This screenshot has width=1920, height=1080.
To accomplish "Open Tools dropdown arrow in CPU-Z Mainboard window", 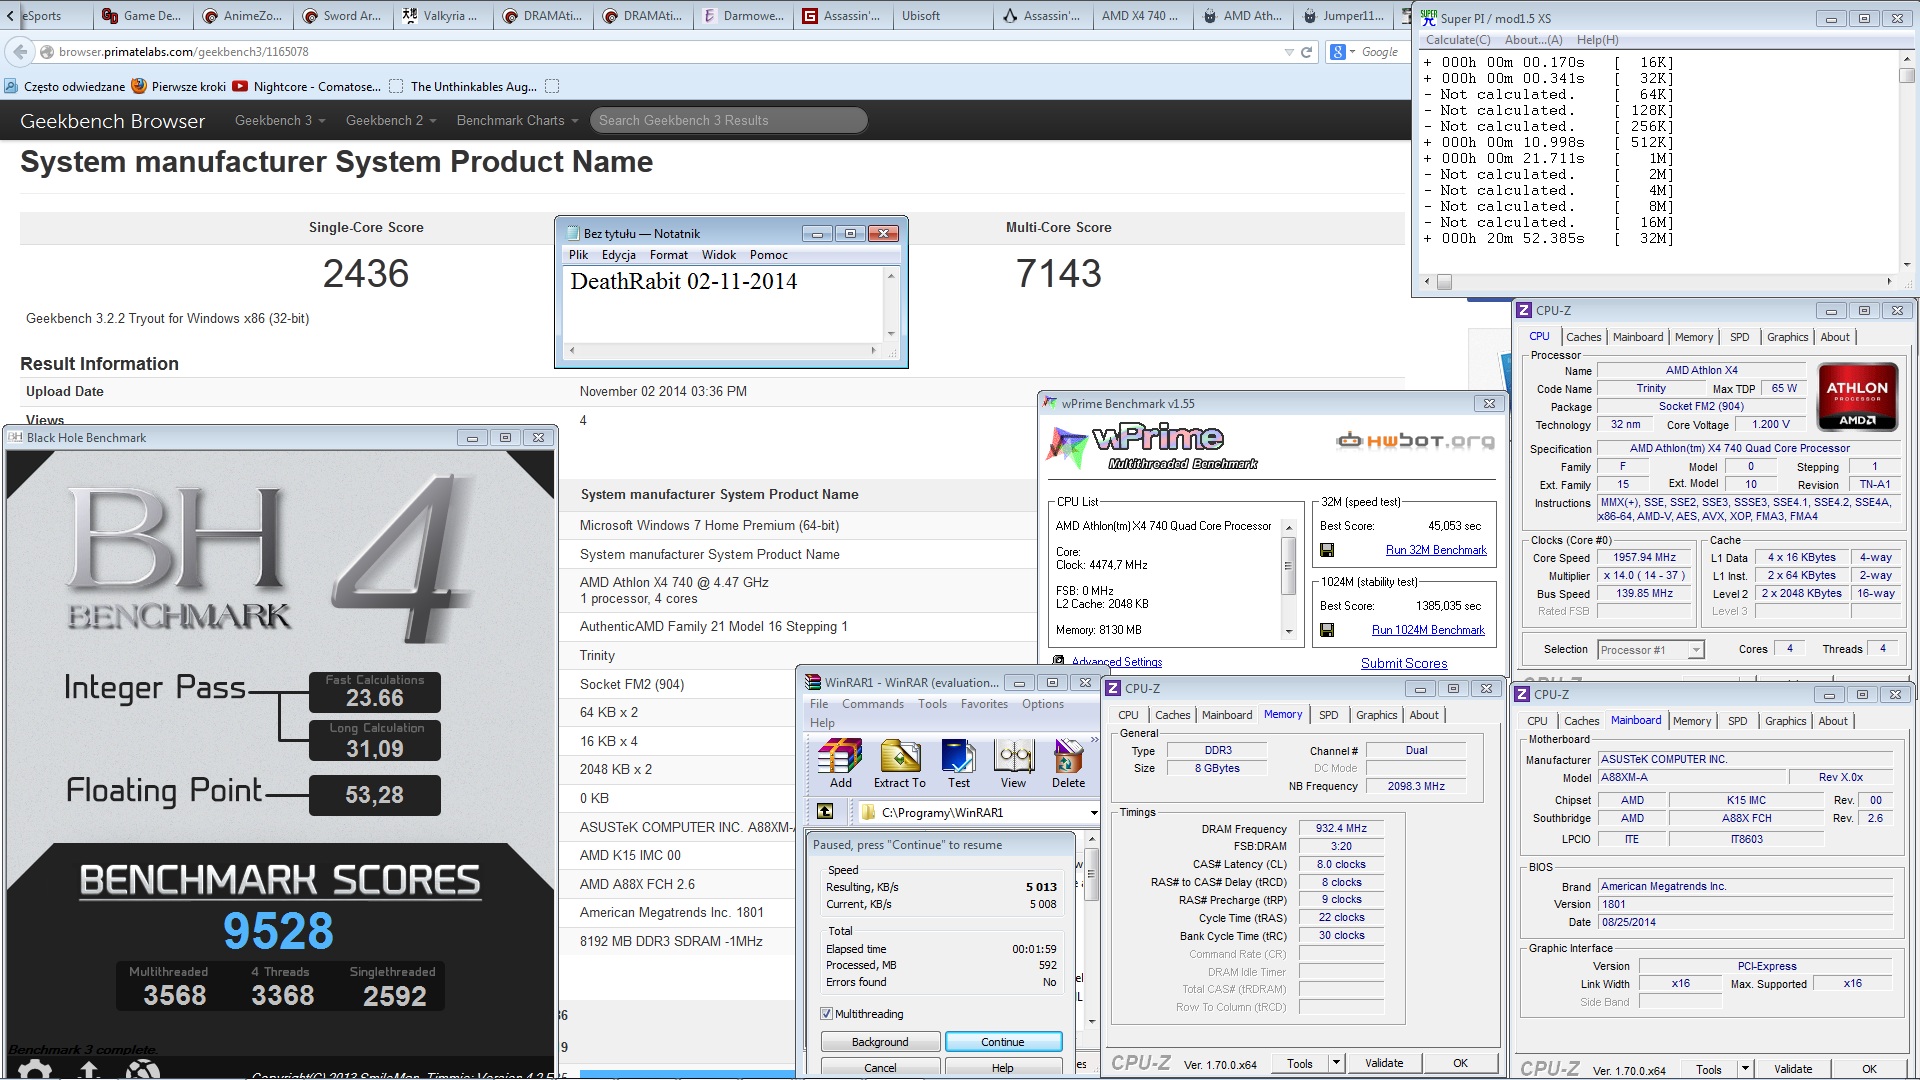I will click(1745, 1069).
